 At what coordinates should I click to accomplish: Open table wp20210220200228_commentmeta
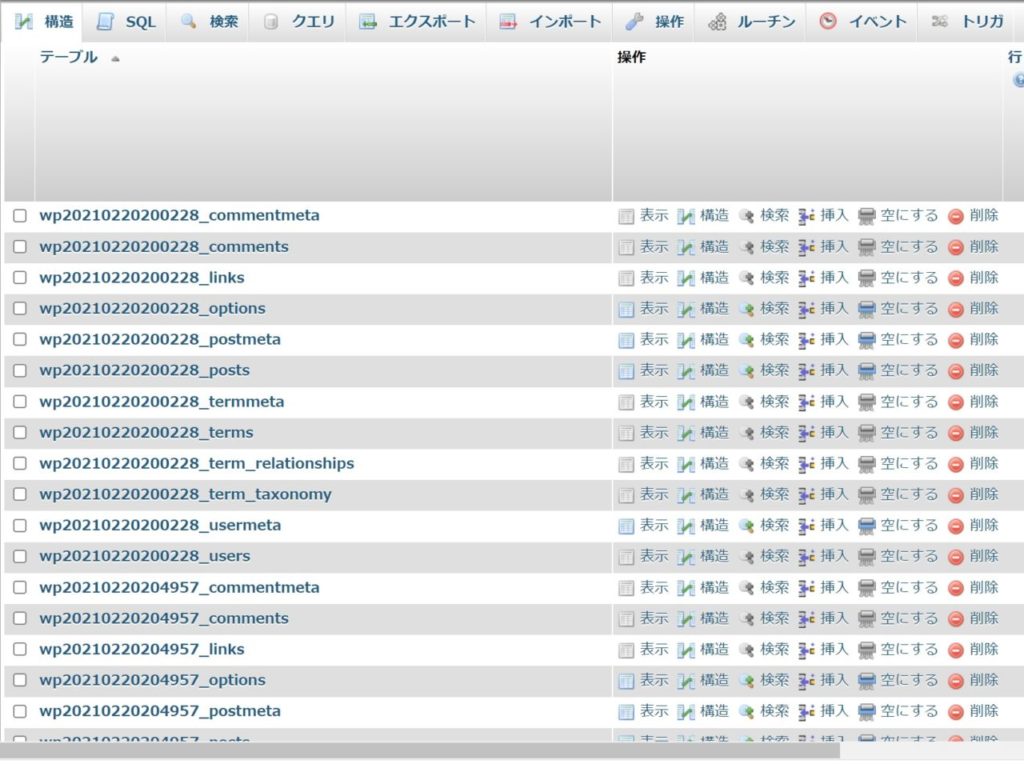click(x=180, y=215)
